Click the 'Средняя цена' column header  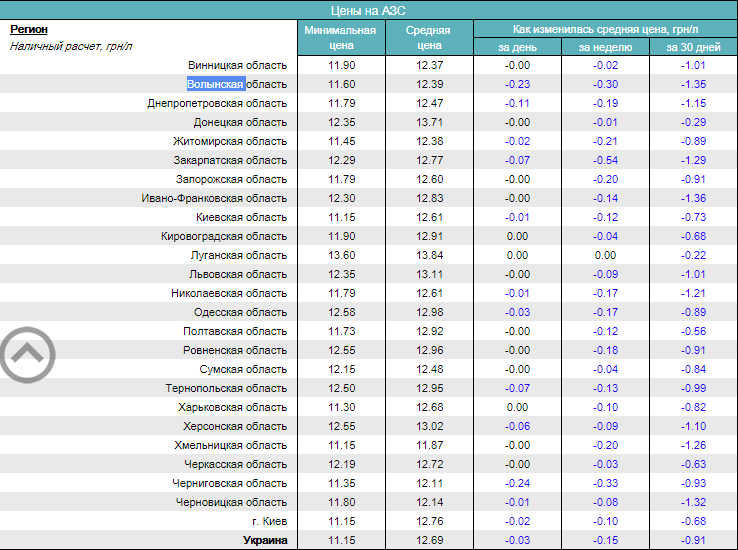428,37
